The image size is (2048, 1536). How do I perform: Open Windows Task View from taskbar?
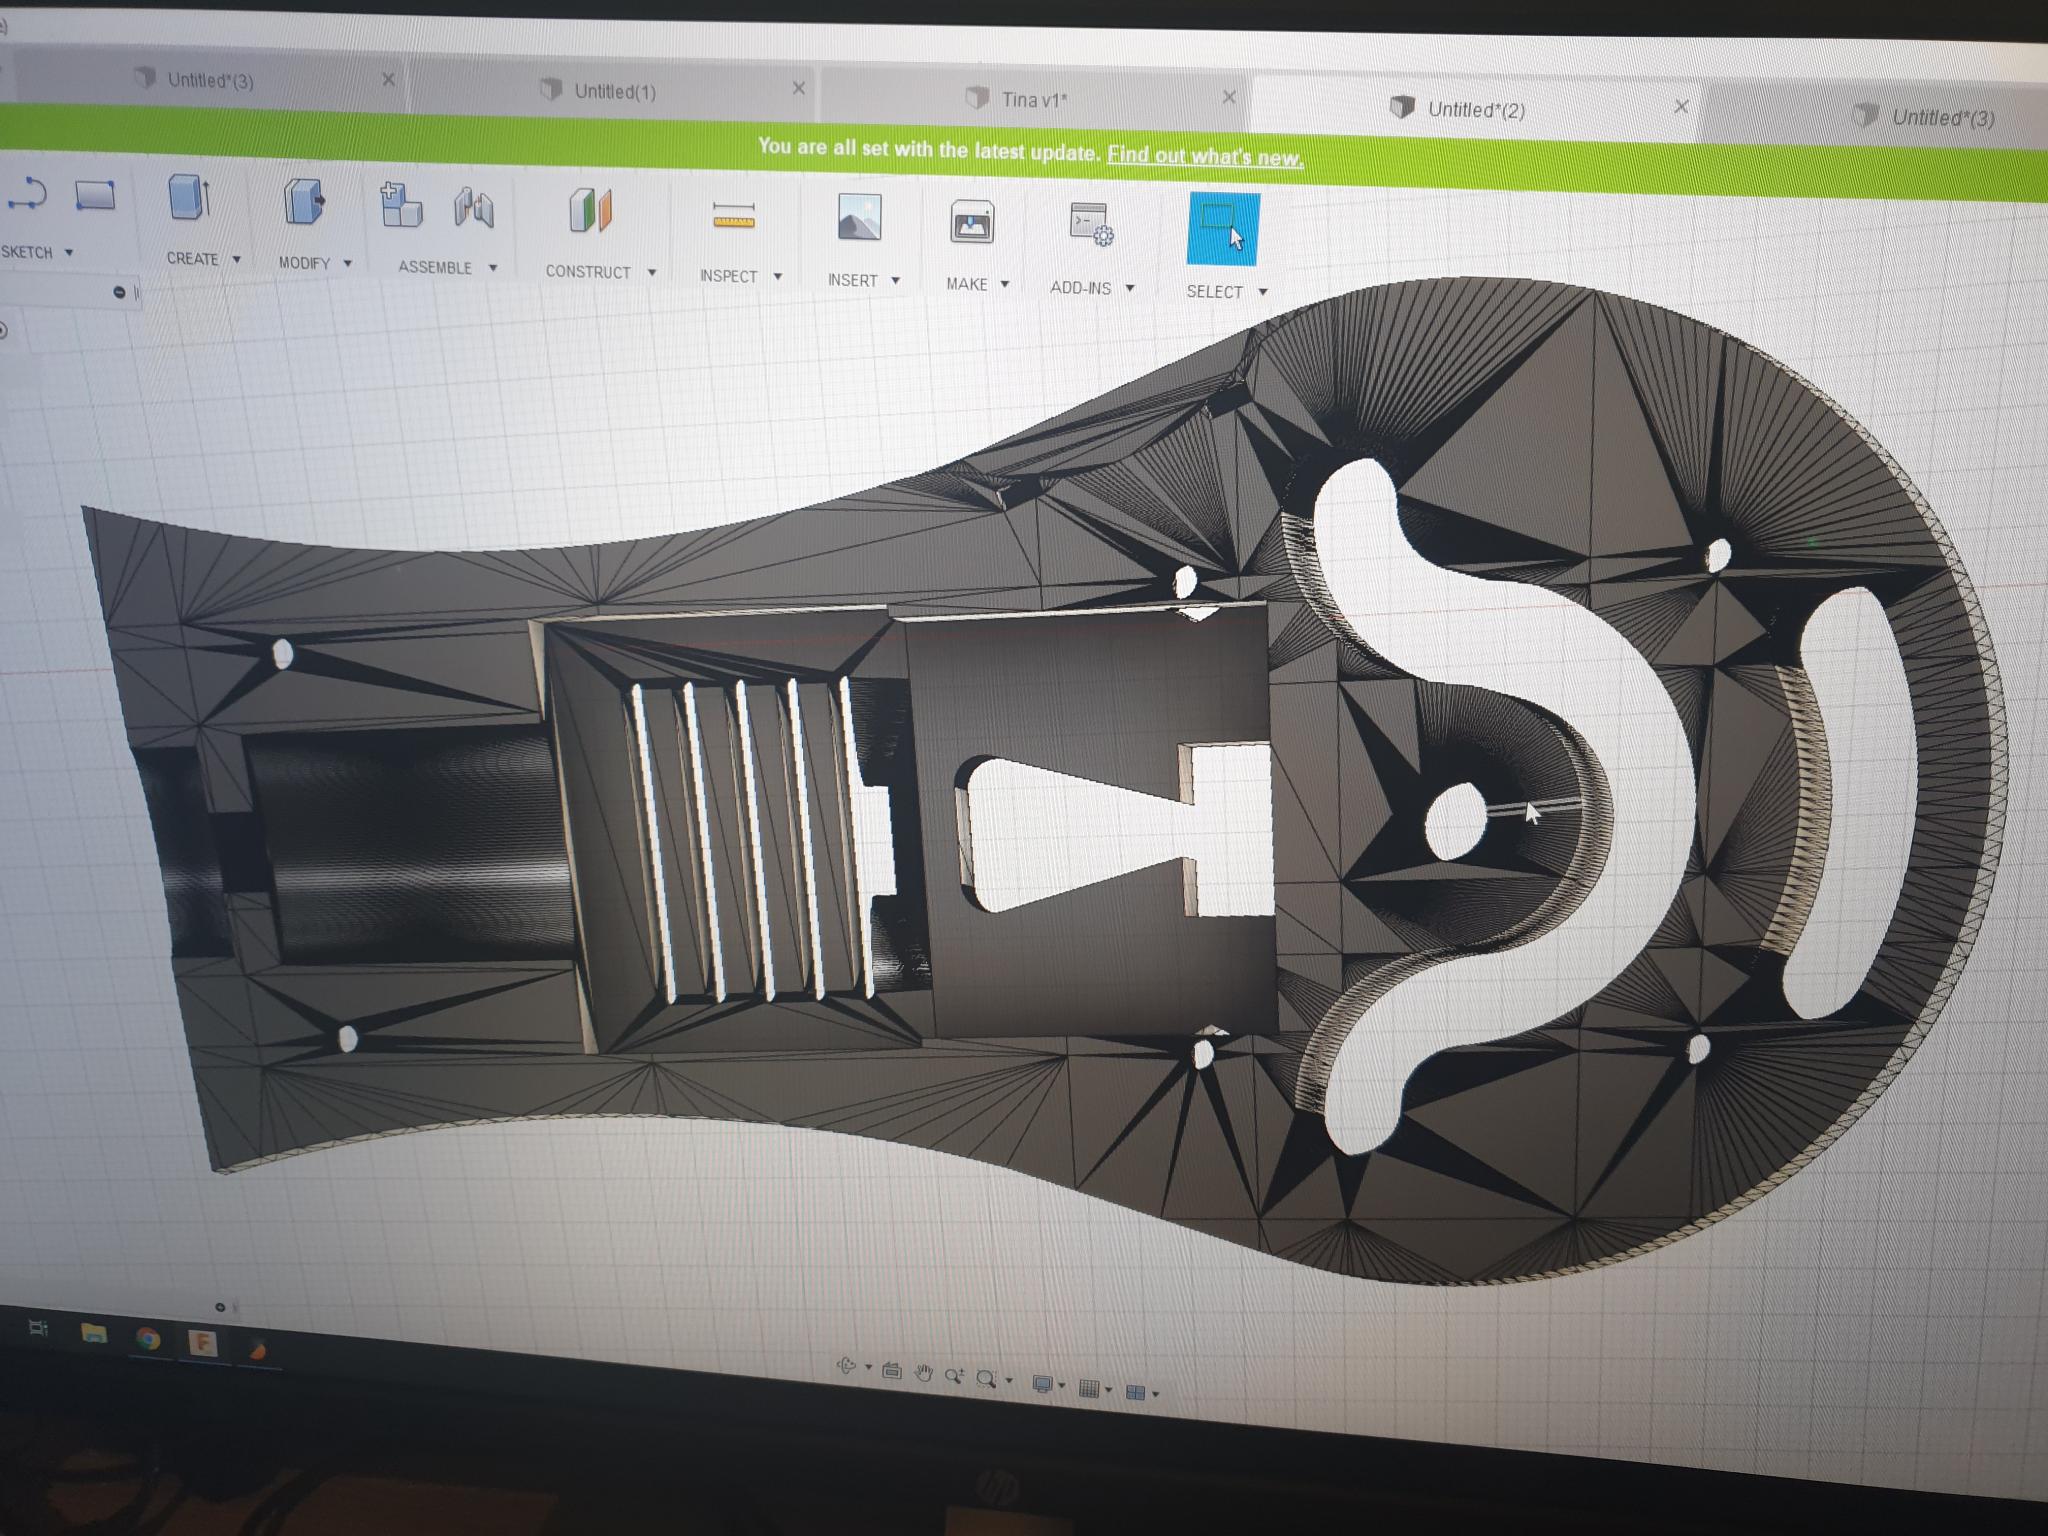(x=38, y=1328)
